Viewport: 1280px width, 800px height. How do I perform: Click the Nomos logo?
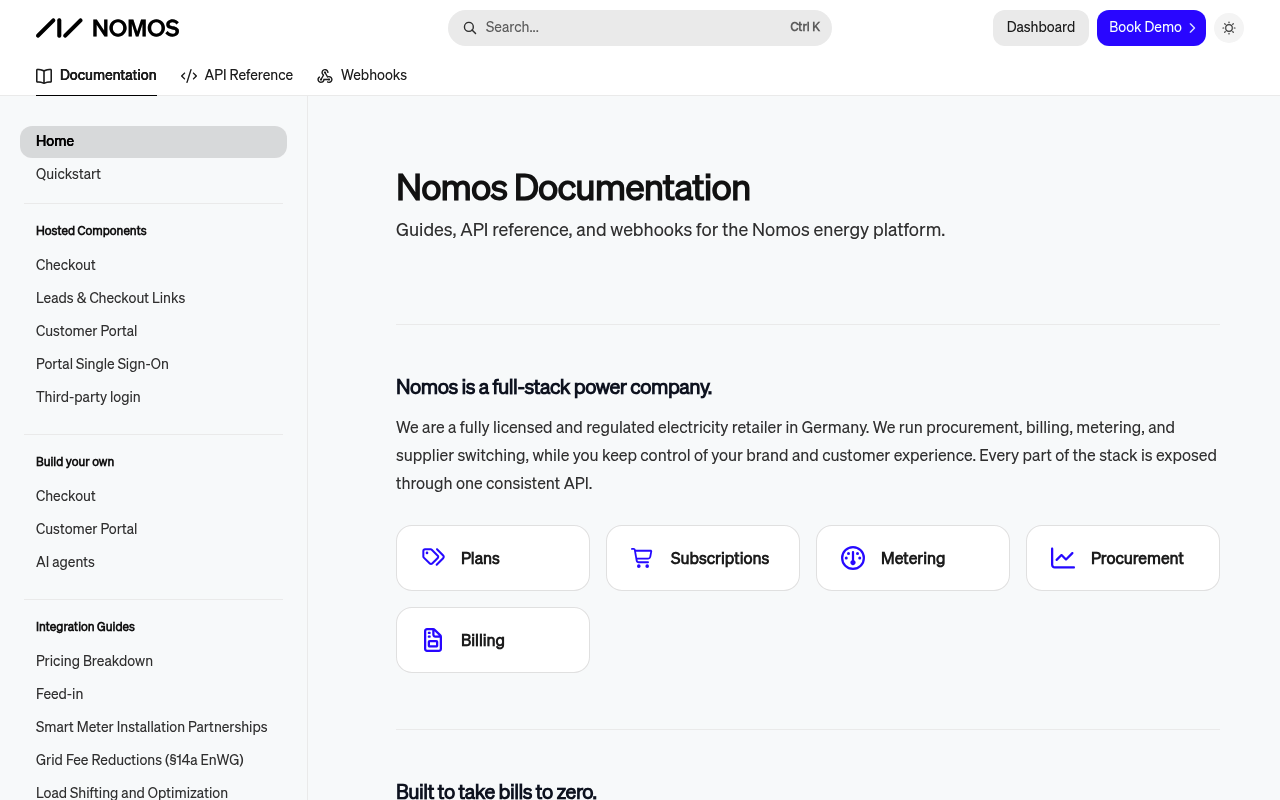click(108, 28)
